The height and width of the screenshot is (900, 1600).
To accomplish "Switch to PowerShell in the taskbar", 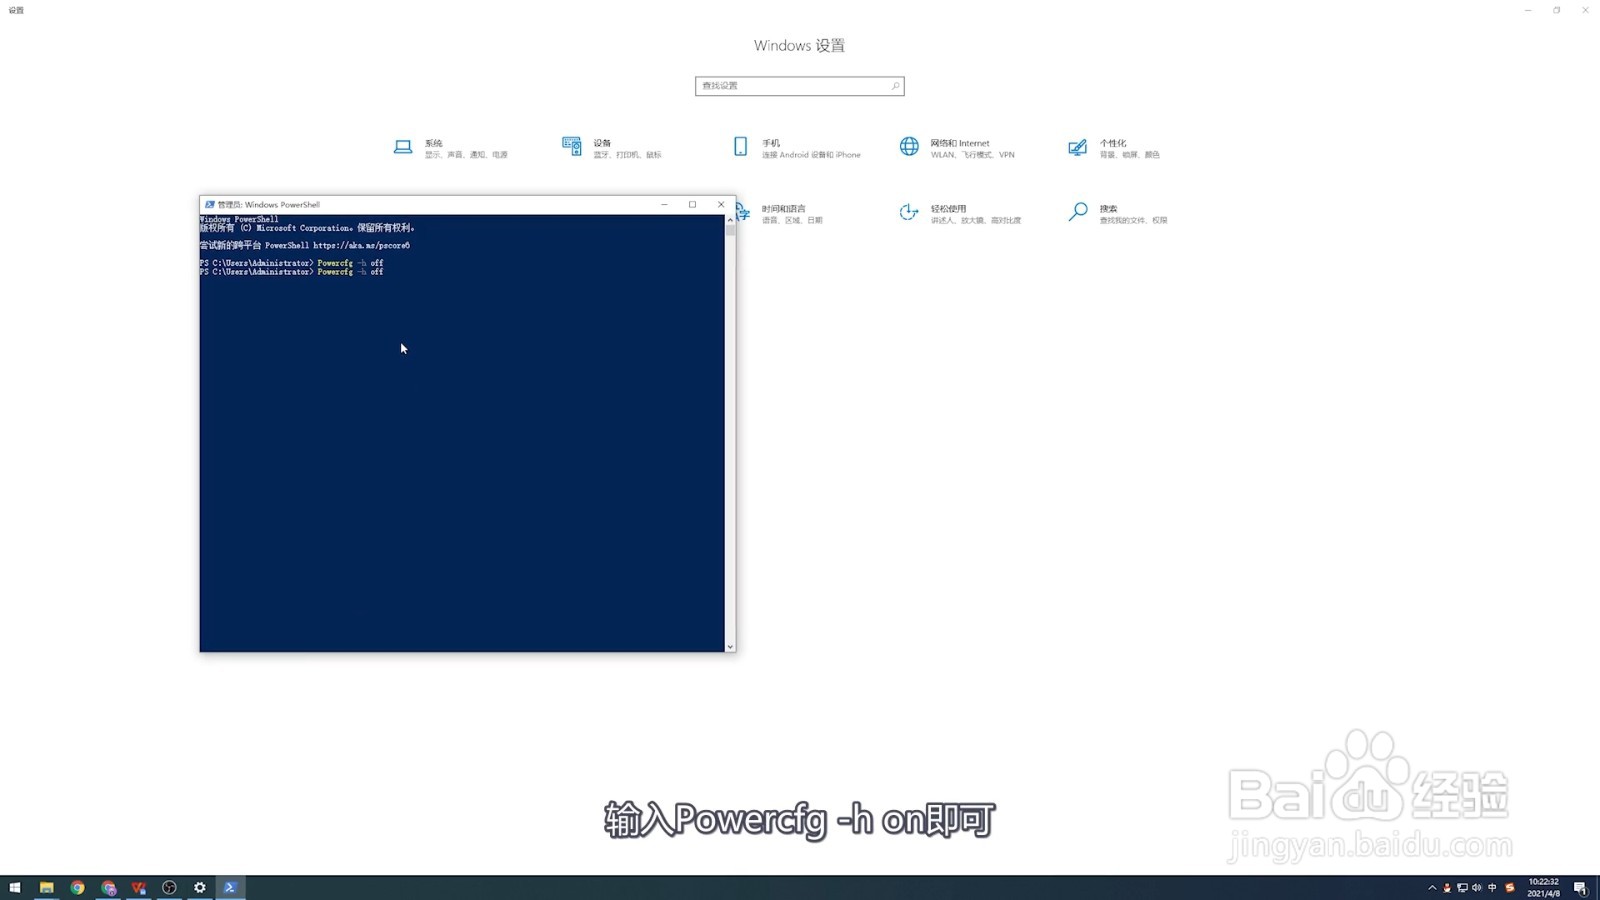I will (230, 887).
